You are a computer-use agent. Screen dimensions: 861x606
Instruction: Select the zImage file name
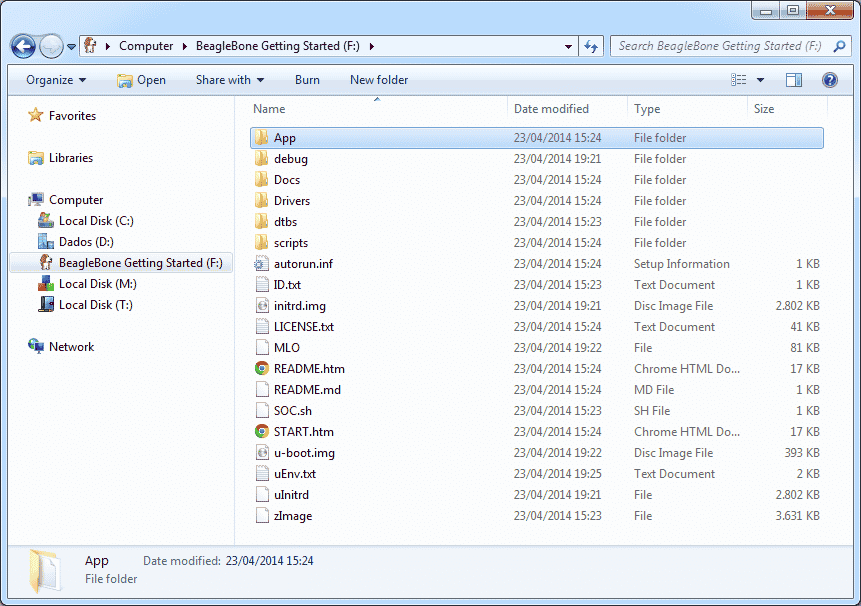(x=293, y=516)
